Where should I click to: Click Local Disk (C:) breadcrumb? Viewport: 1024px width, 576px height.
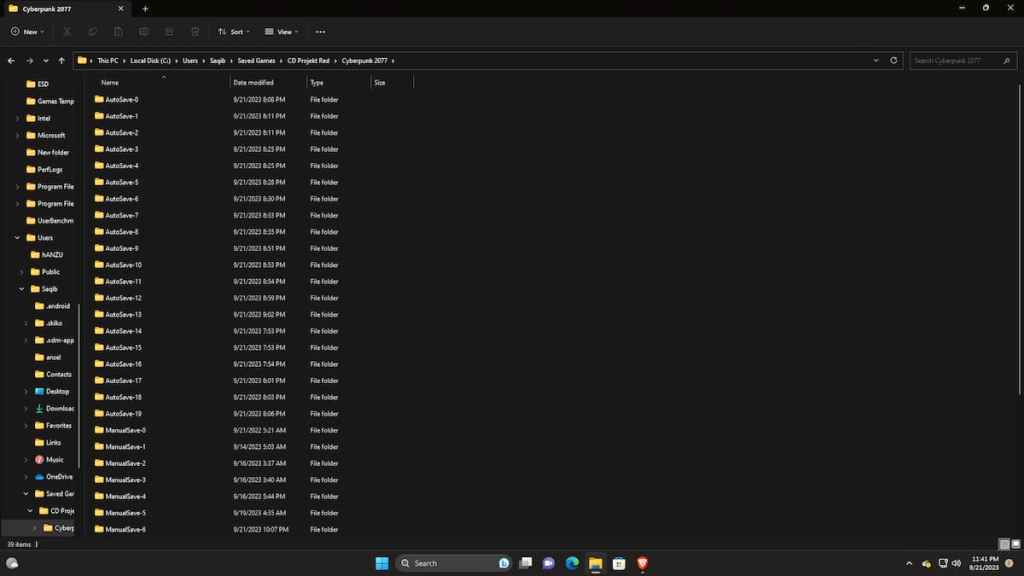click(150, 60)
